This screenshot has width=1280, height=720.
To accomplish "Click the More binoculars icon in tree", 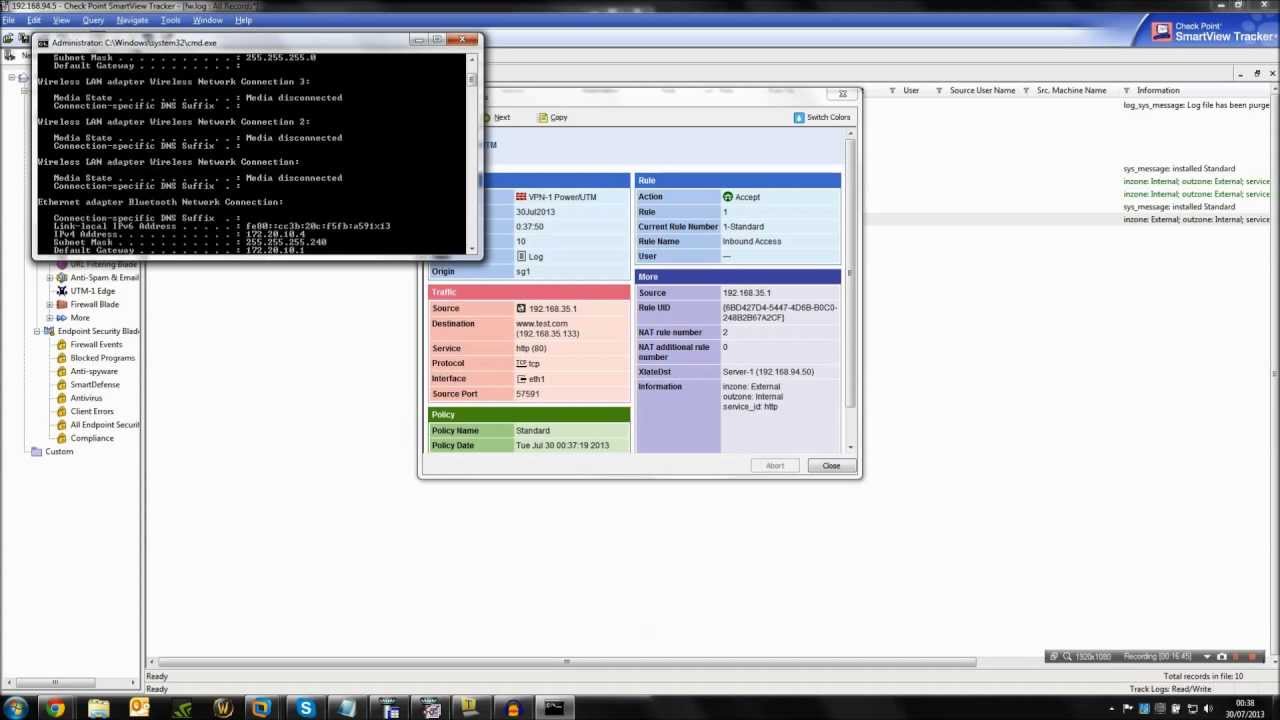I will coord(62,318).
